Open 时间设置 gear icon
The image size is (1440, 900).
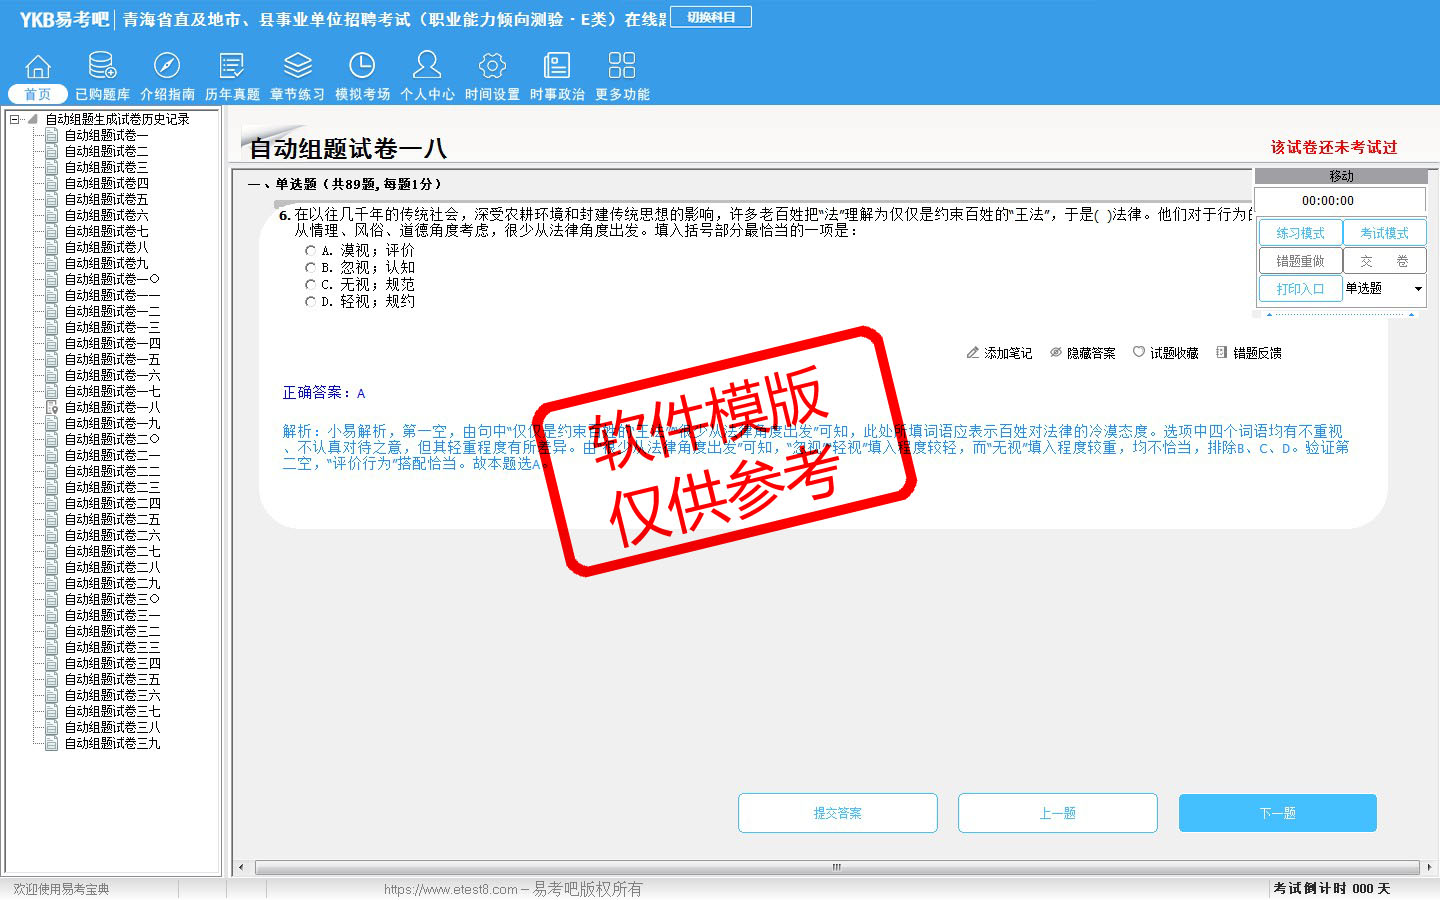point(492,67)
